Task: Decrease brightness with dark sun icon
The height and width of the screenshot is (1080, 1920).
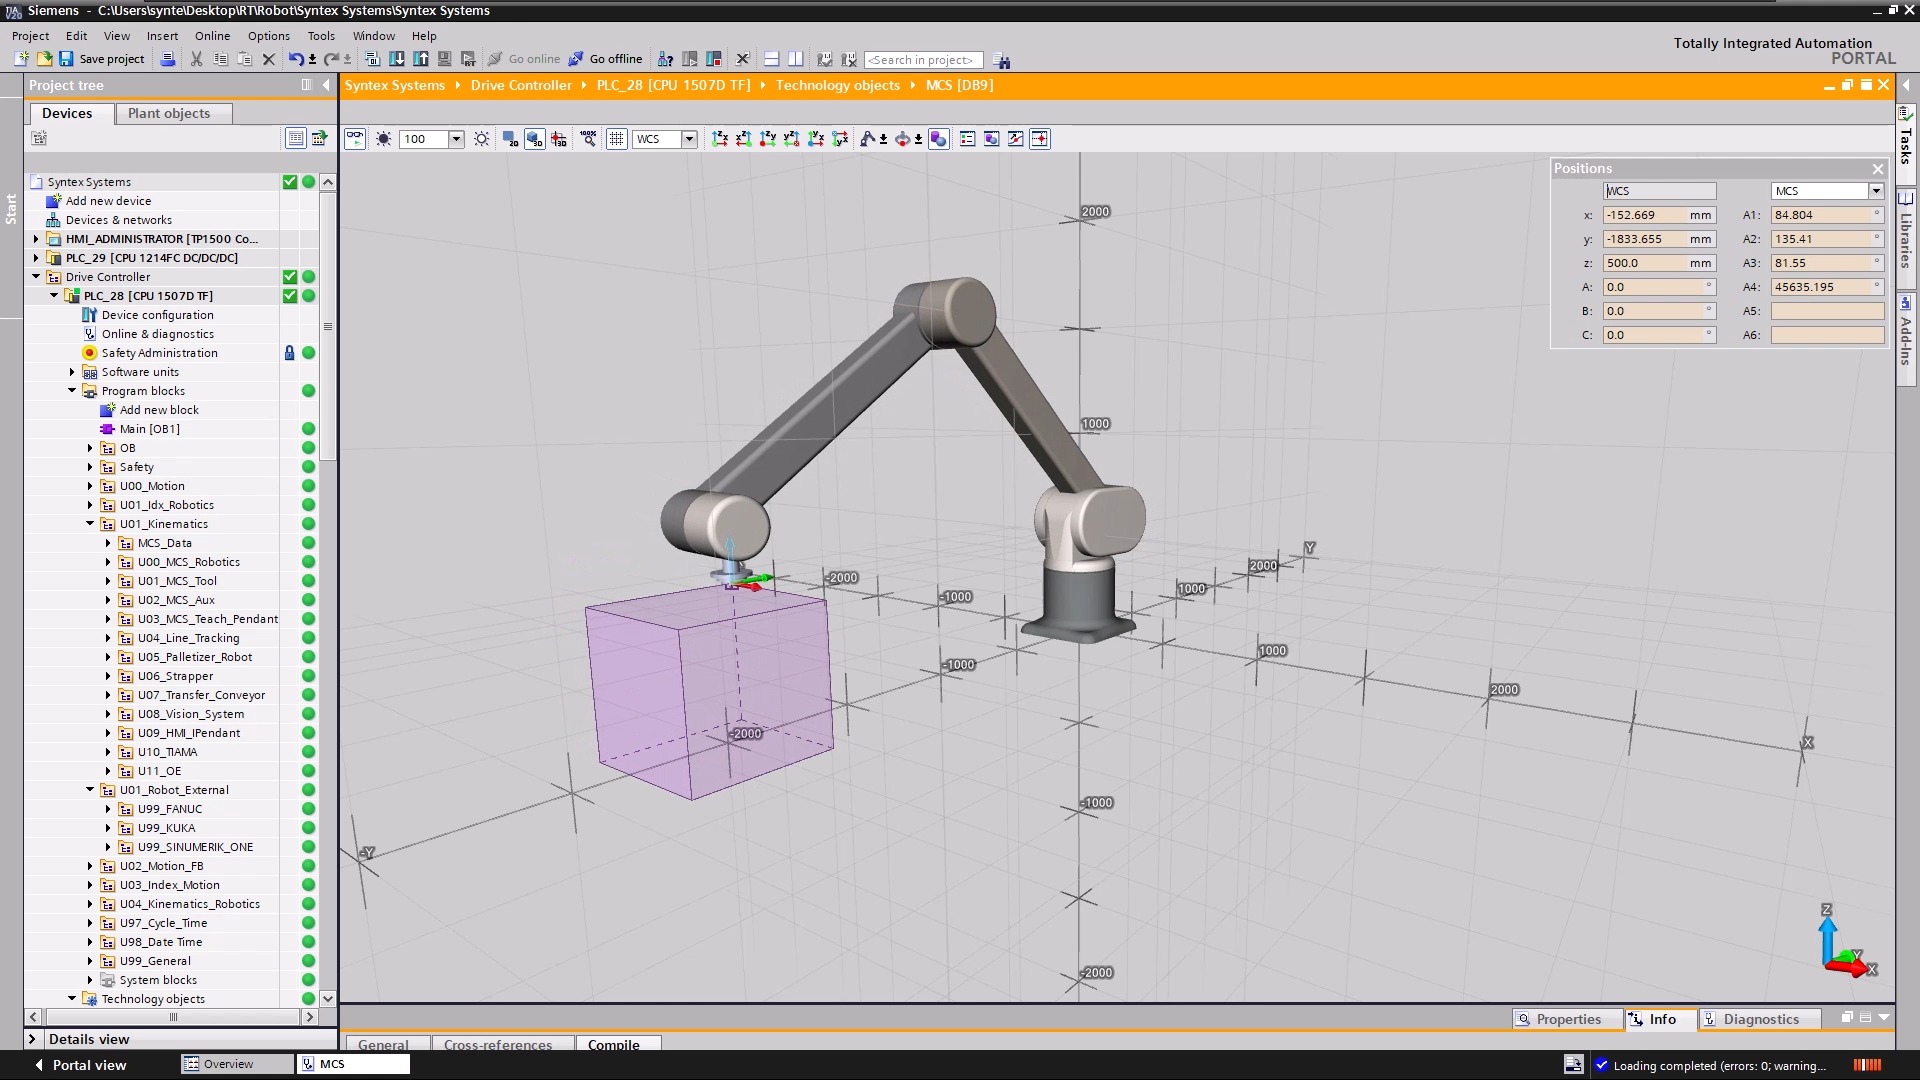Action: pyautogui.click(x=383, y=139)
